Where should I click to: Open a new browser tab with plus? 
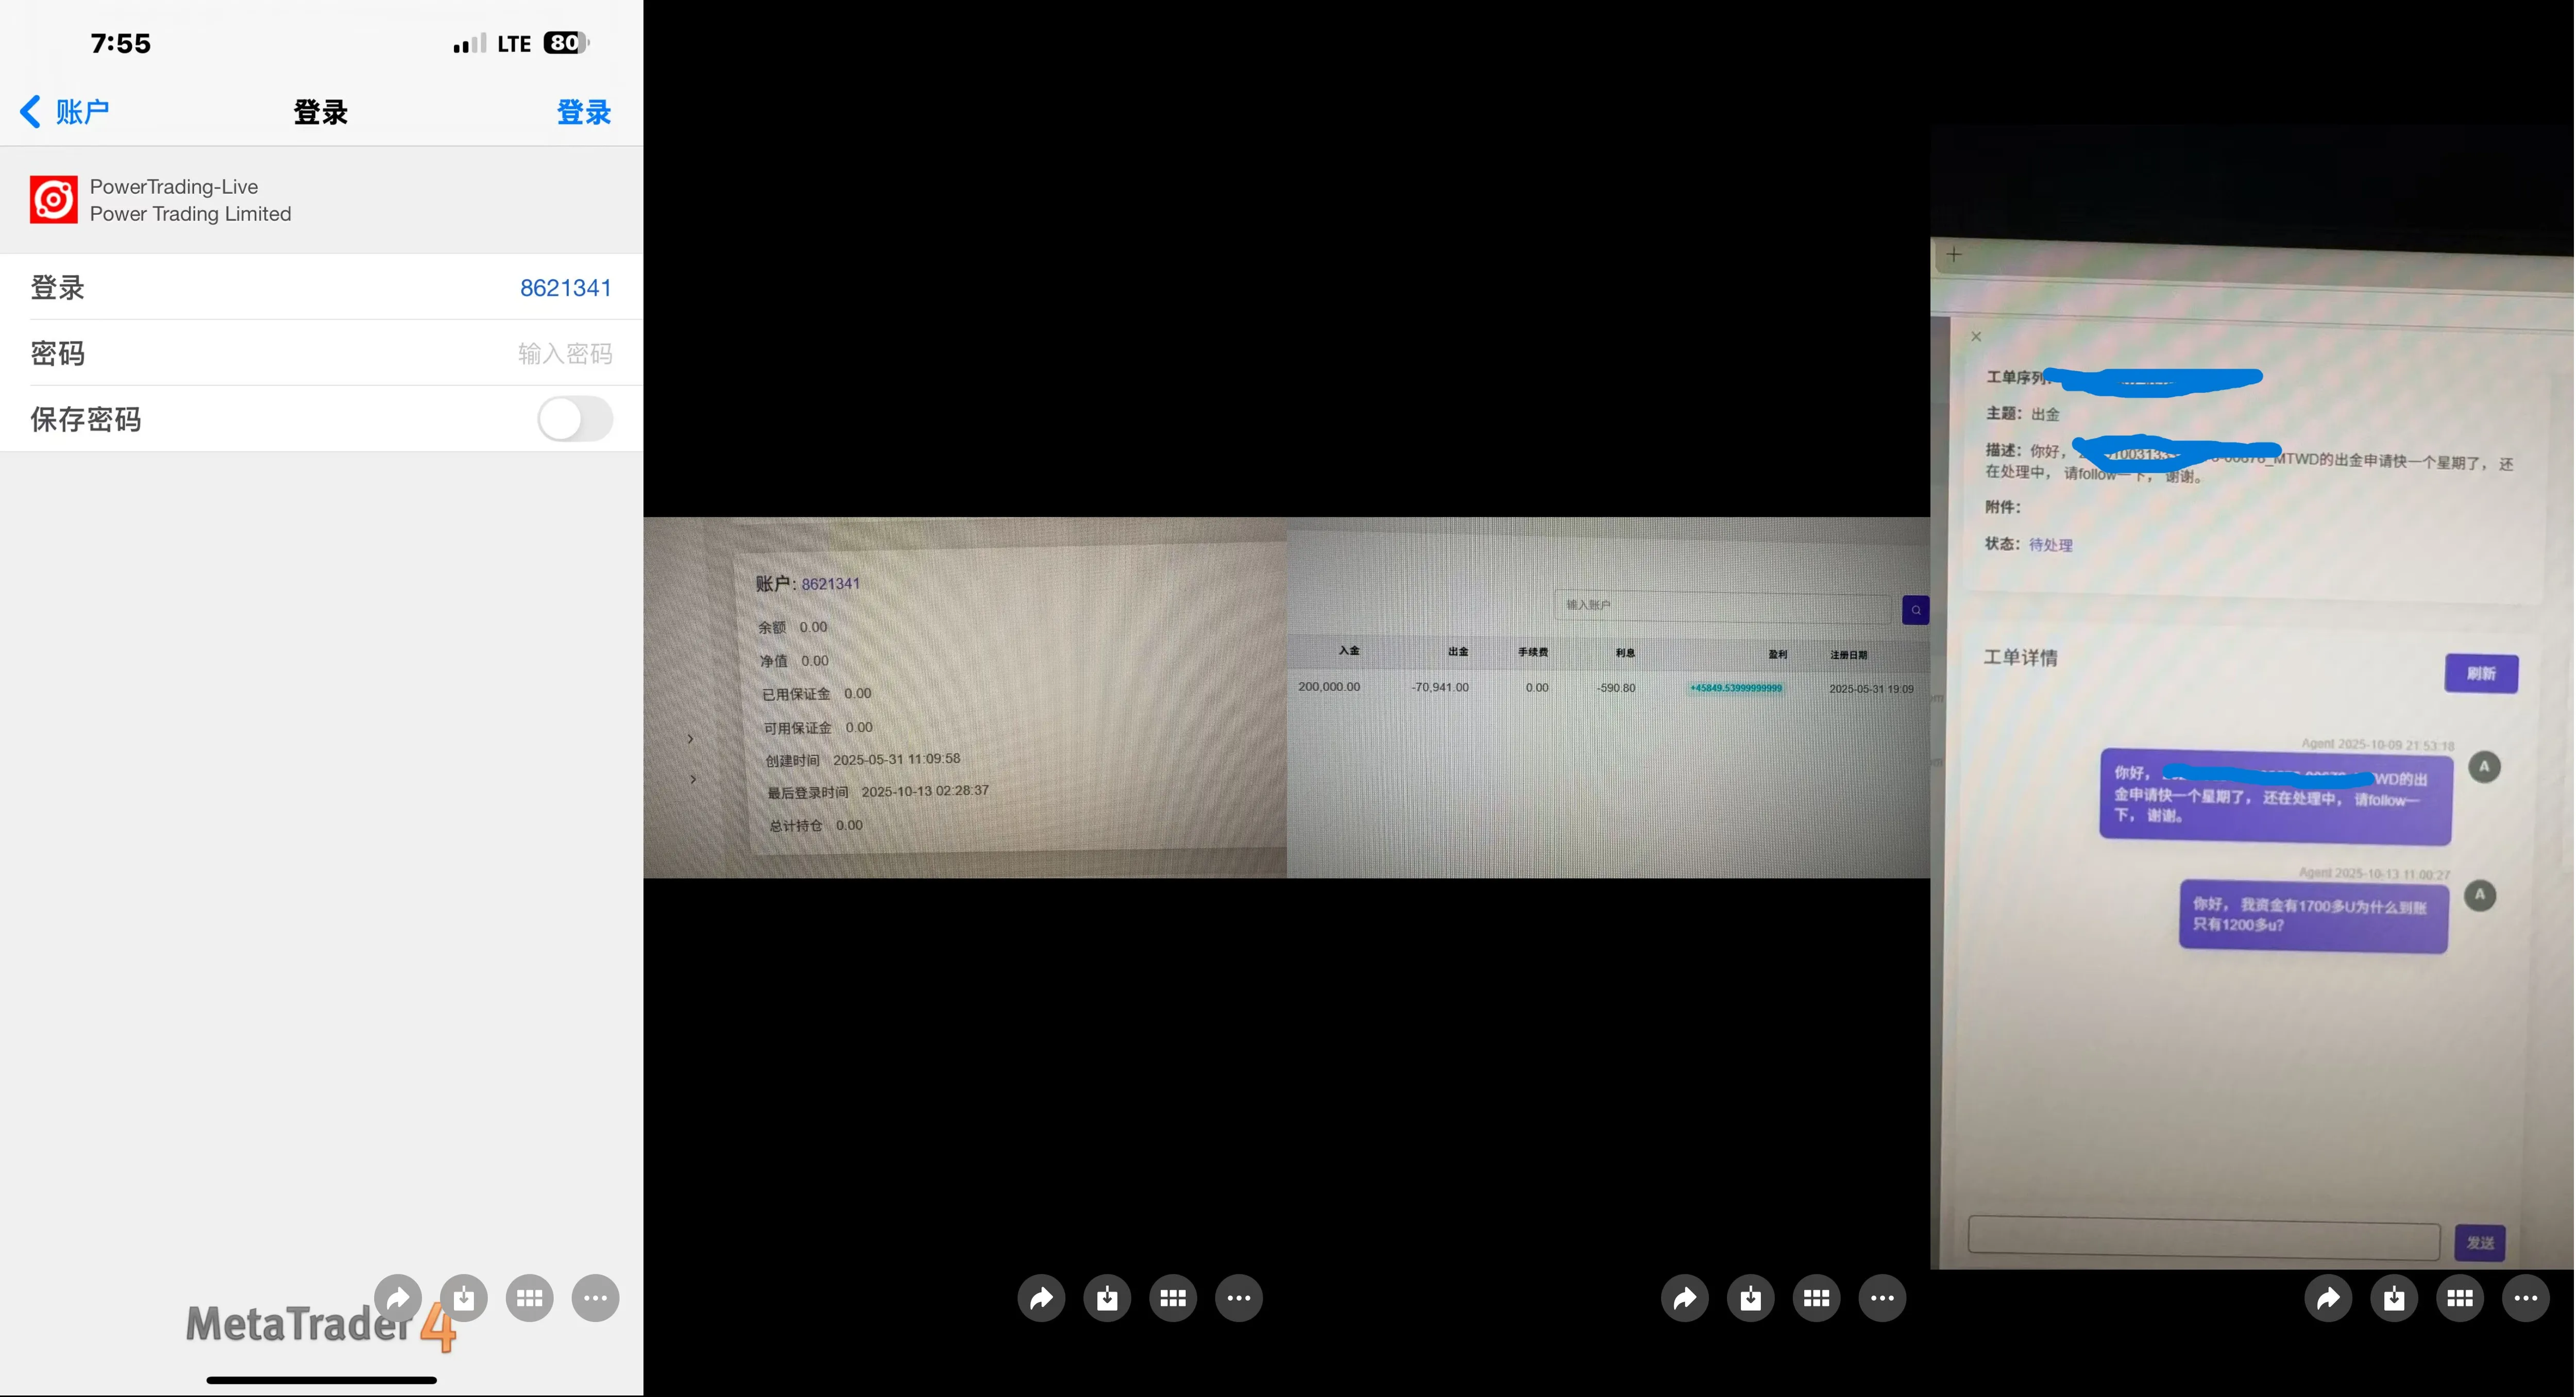pyautogui.click(x=1954, y=255)
